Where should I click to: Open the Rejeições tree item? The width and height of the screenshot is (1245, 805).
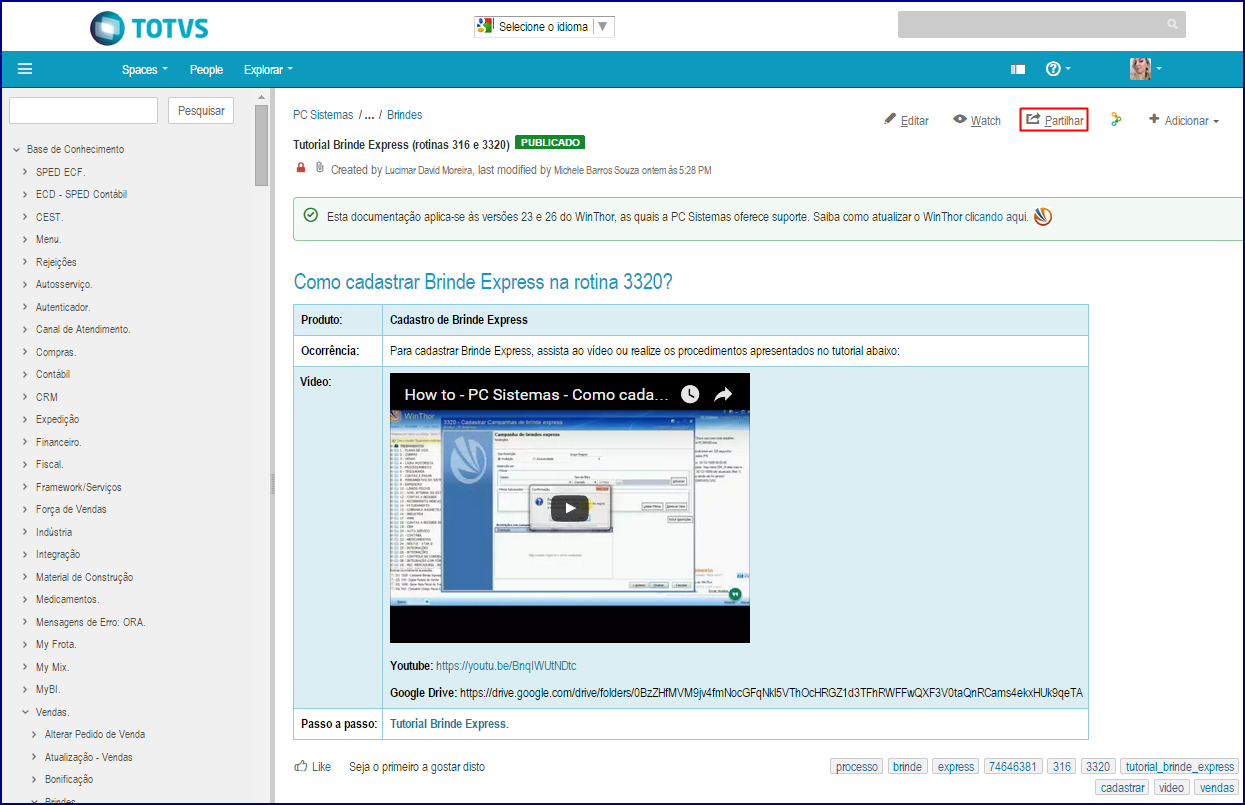pos(56,262)
